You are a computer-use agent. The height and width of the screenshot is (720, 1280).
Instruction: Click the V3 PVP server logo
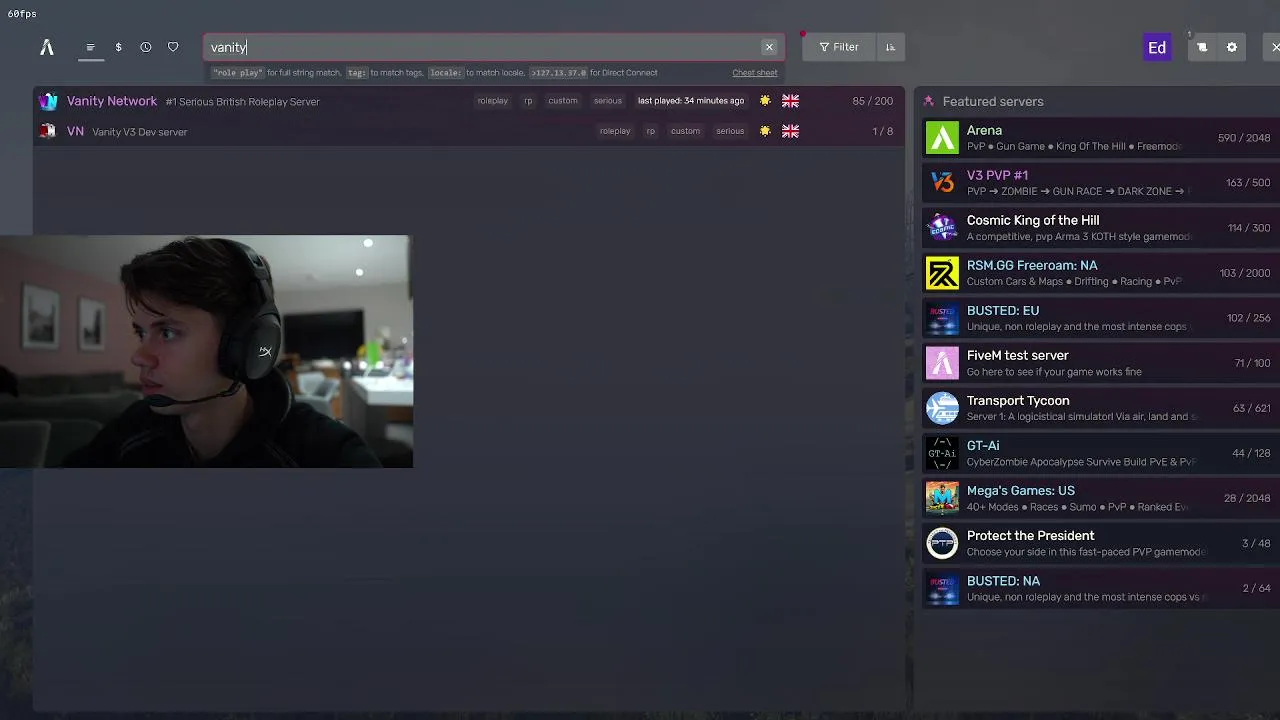[942, 183]
